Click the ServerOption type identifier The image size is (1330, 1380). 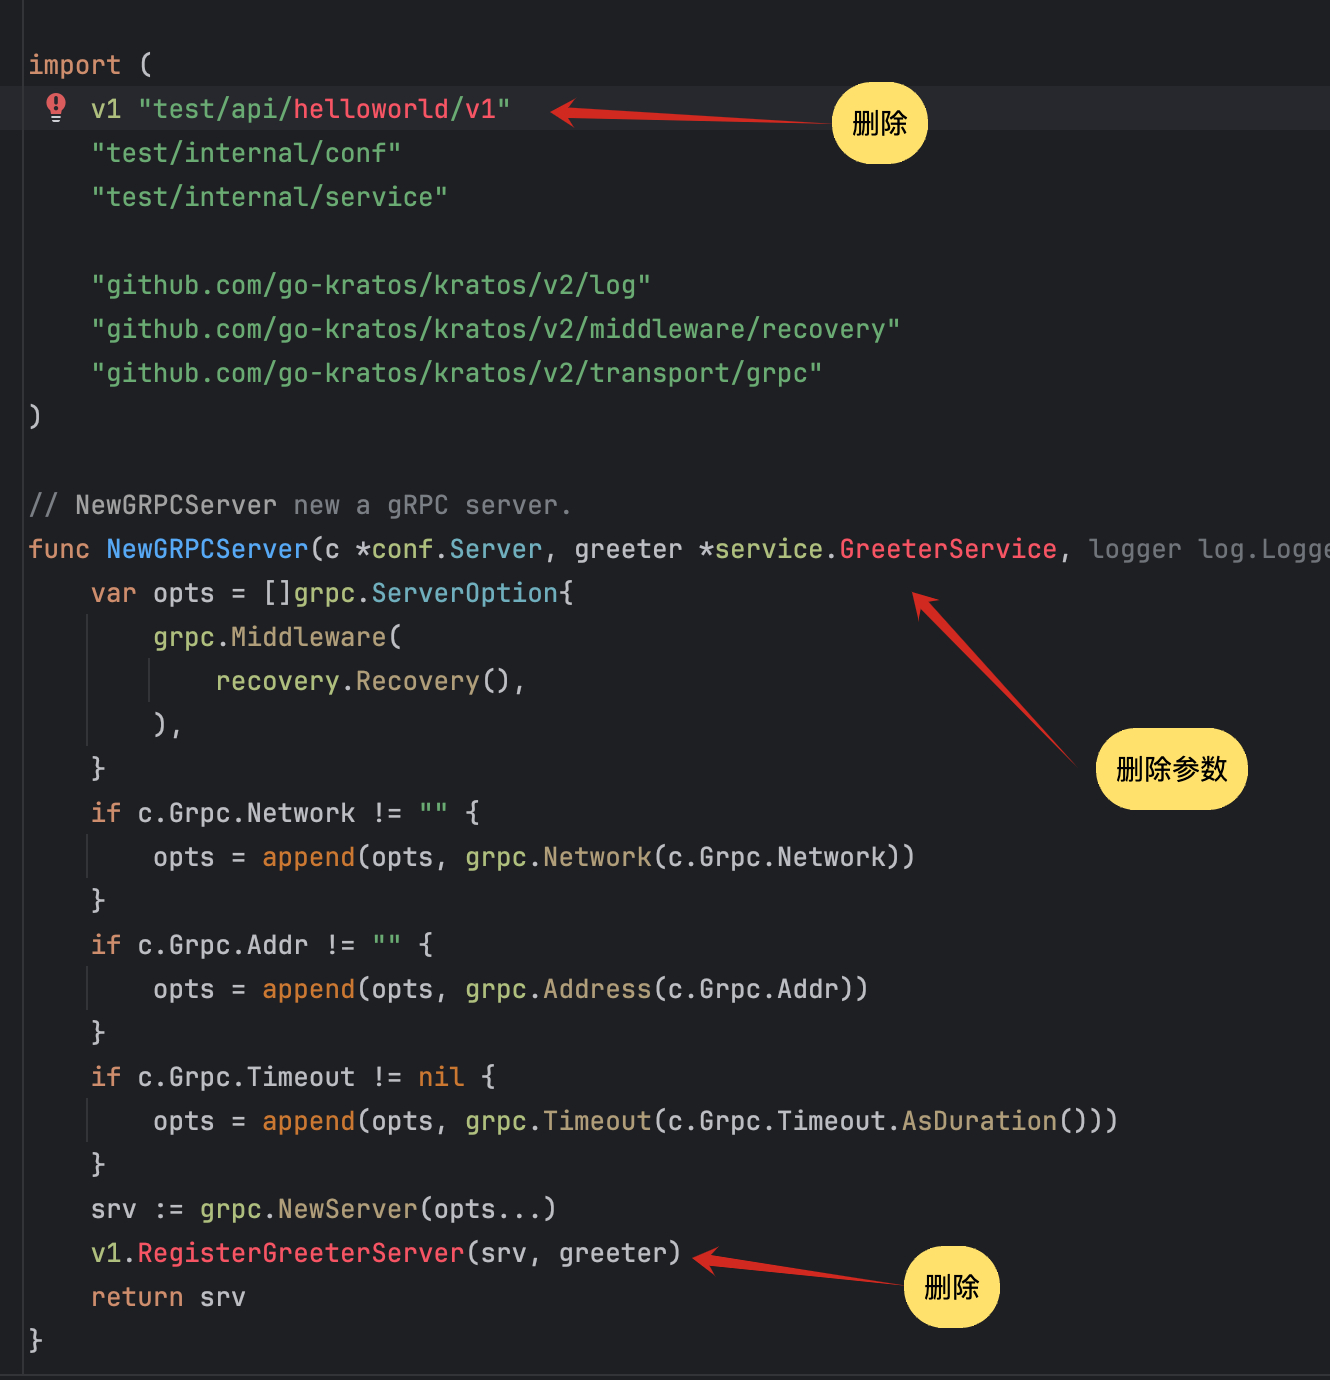coord(464,593)
